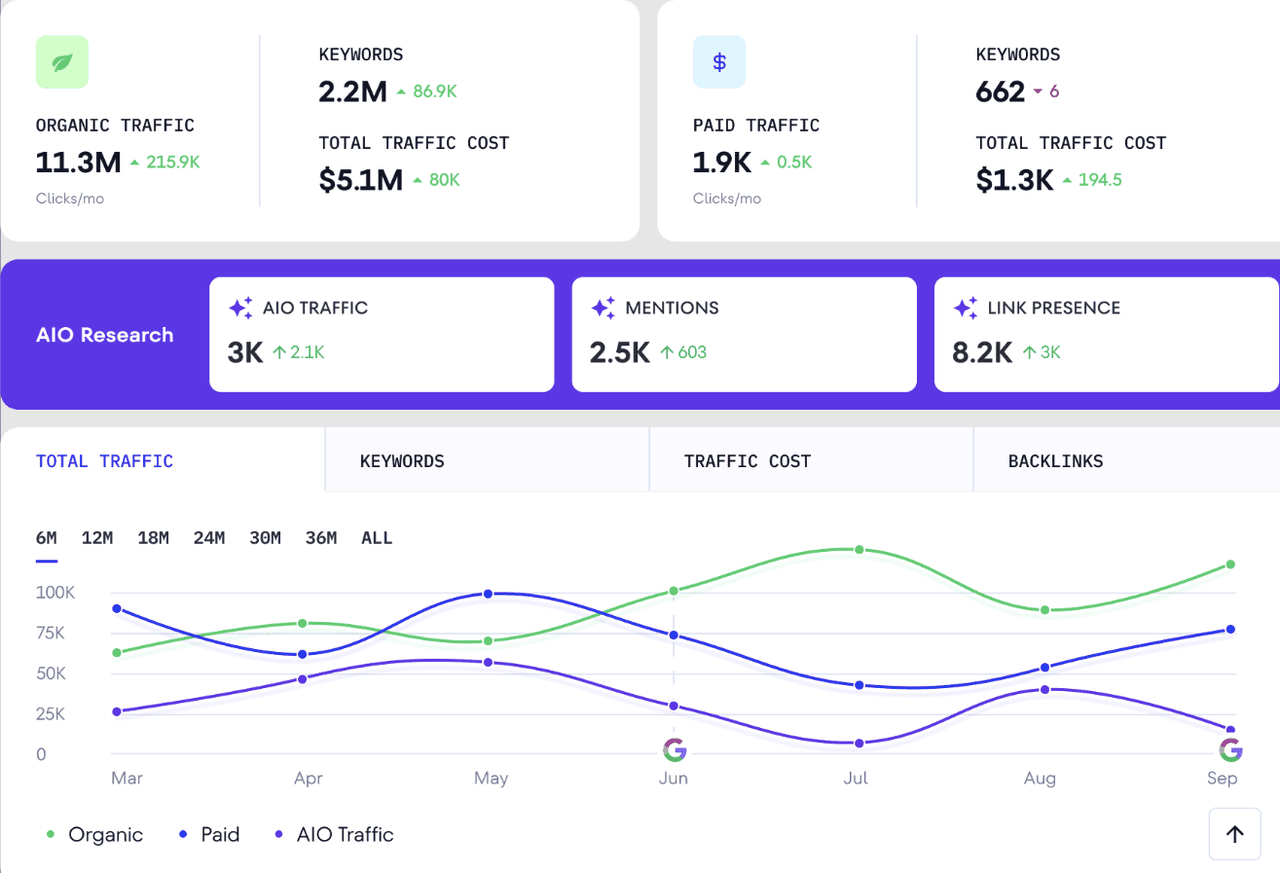Click the keywords decrease indicator 6
Screen dimensions: 1280x873
pos(1047,92)
